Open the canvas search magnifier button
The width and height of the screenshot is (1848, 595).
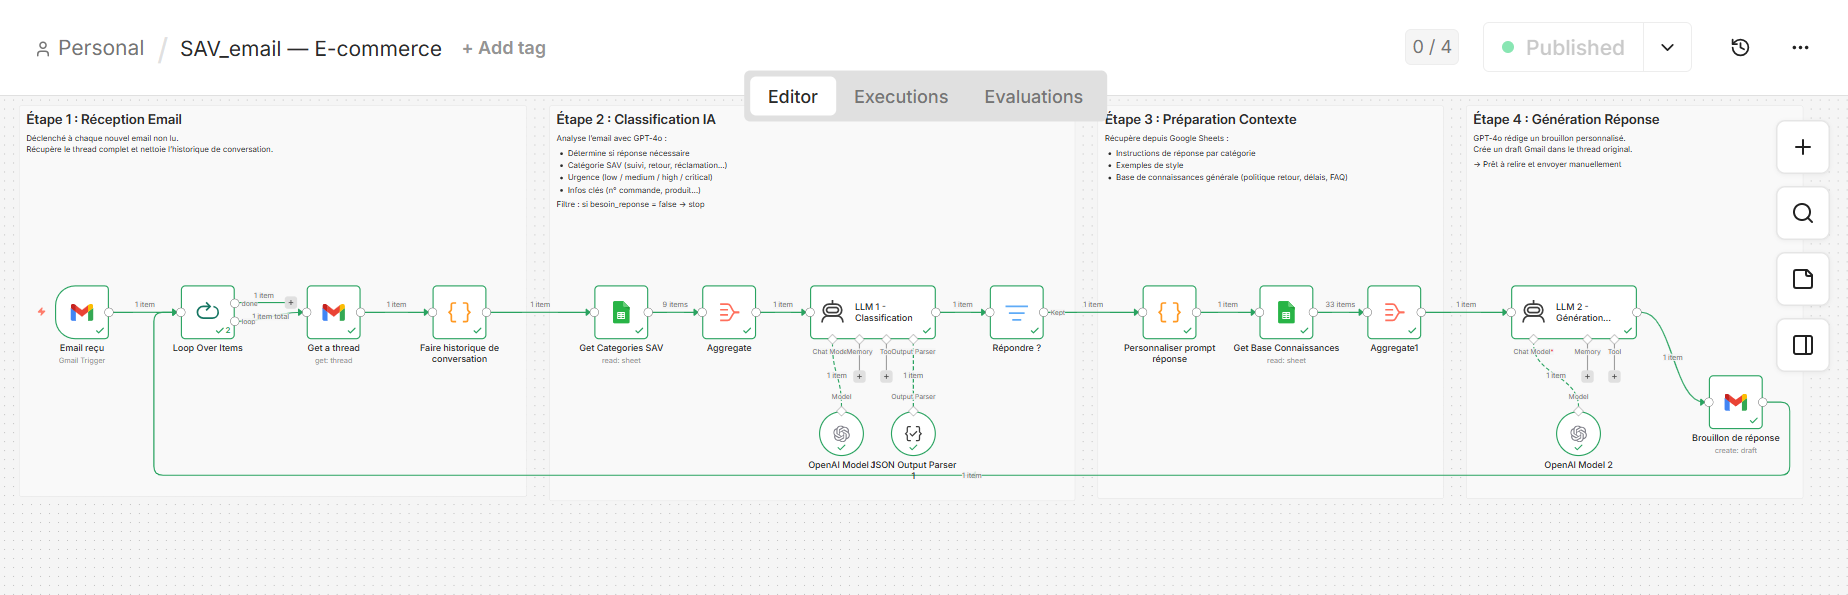click(x=1803, y=213)
